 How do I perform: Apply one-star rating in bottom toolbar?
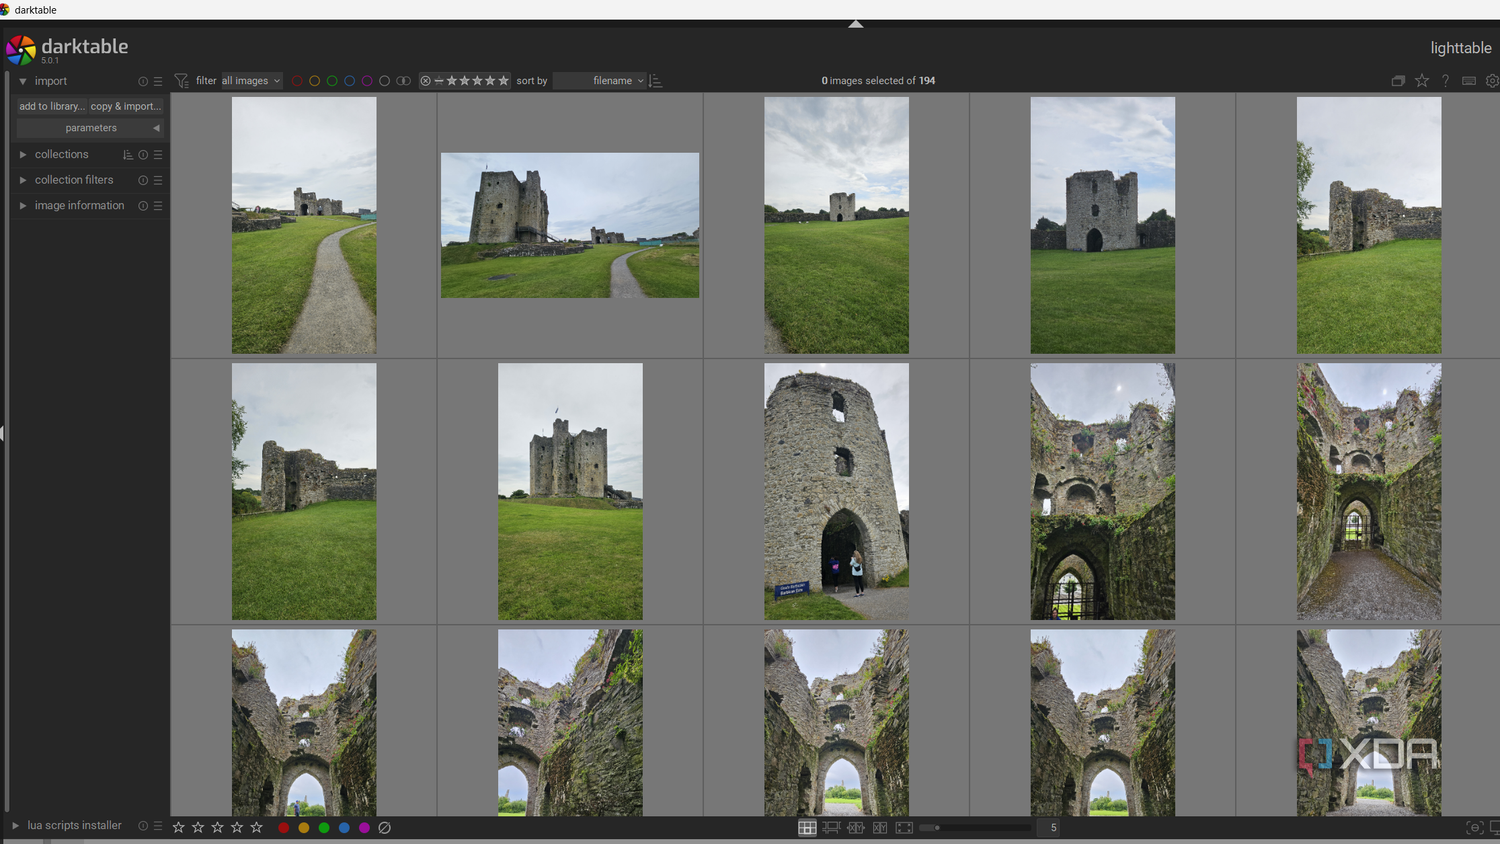178,828
